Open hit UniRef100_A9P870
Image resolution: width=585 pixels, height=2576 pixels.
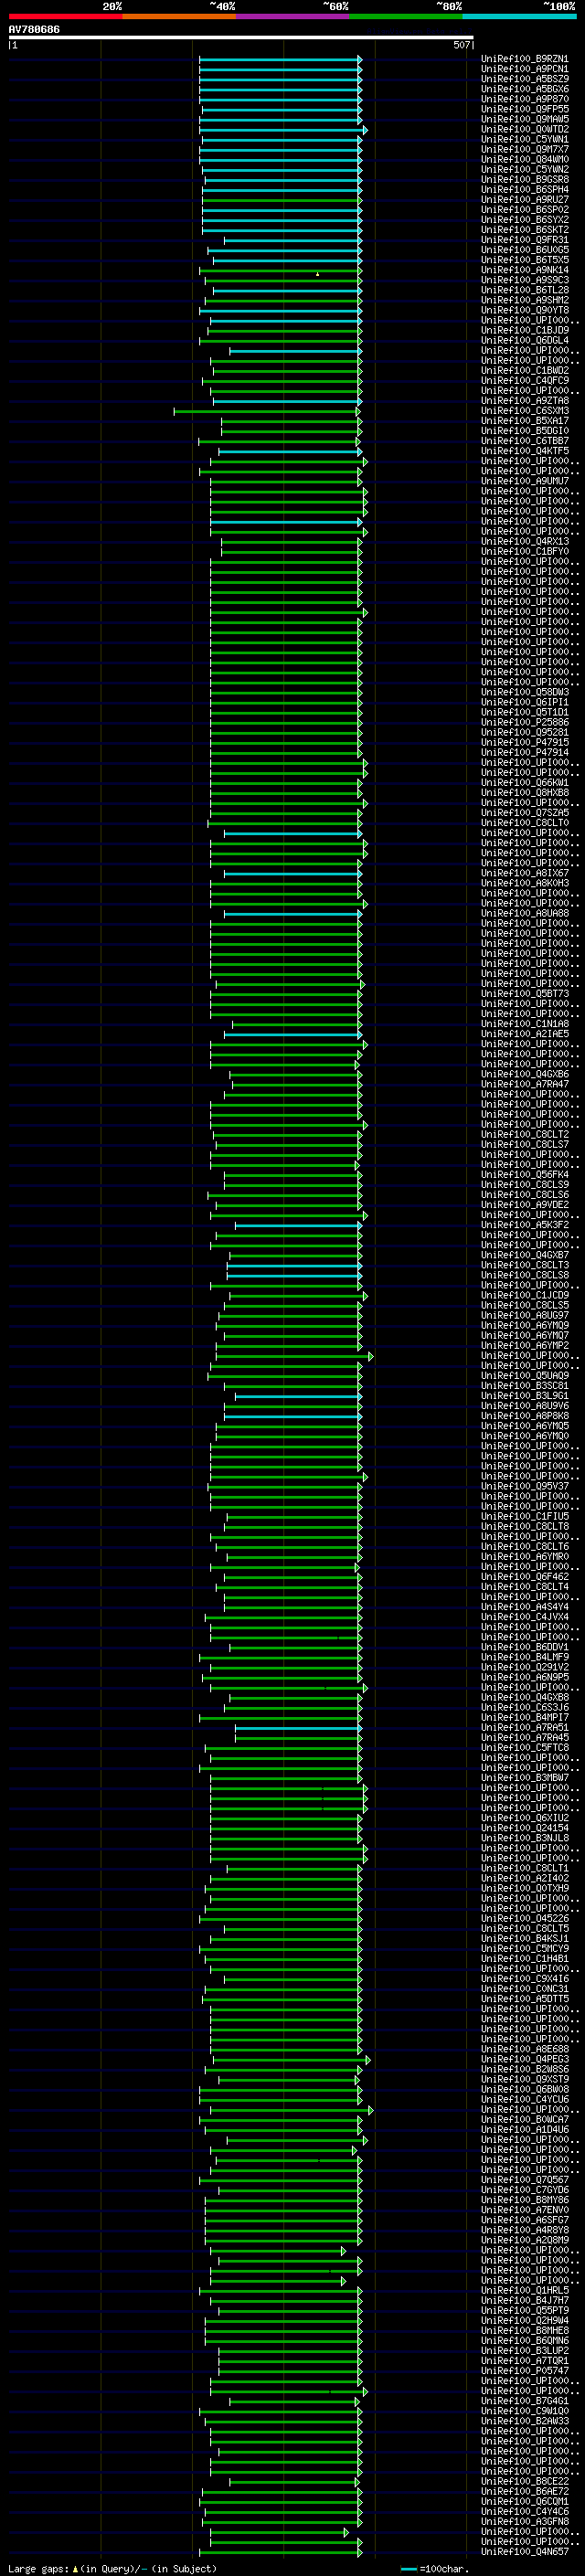(x=524, y=99)
